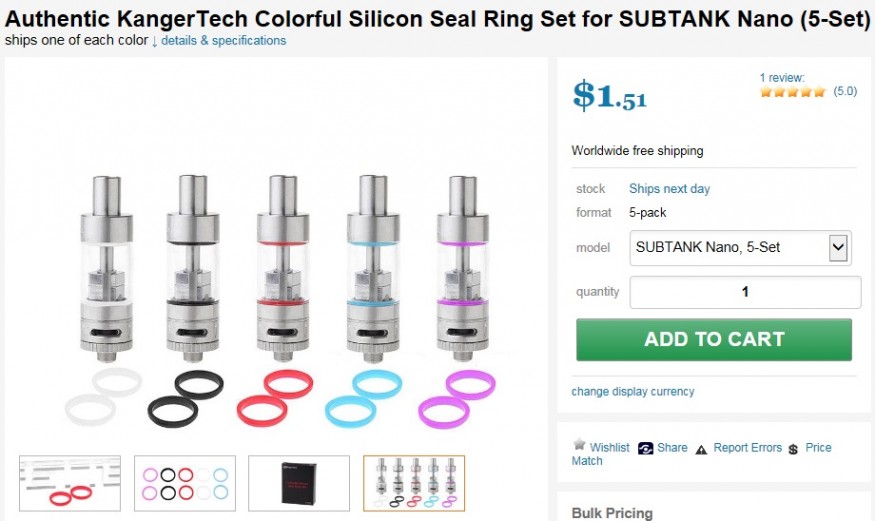Click the Wishlist text link
The height and width of the screenshot is (521, 875).
[x=610, y=448]
